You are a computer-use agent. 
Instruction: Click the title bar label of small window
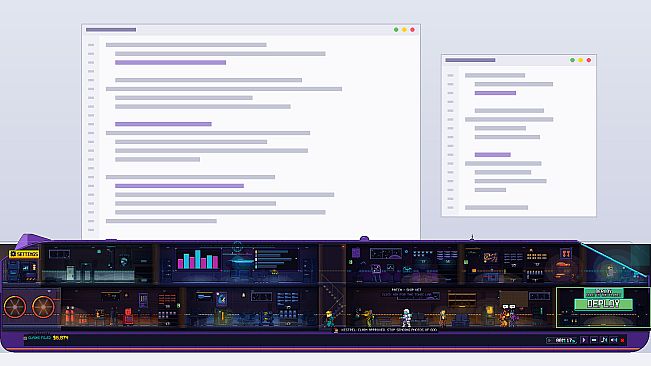pyautogui.click(x=470, y=60)
